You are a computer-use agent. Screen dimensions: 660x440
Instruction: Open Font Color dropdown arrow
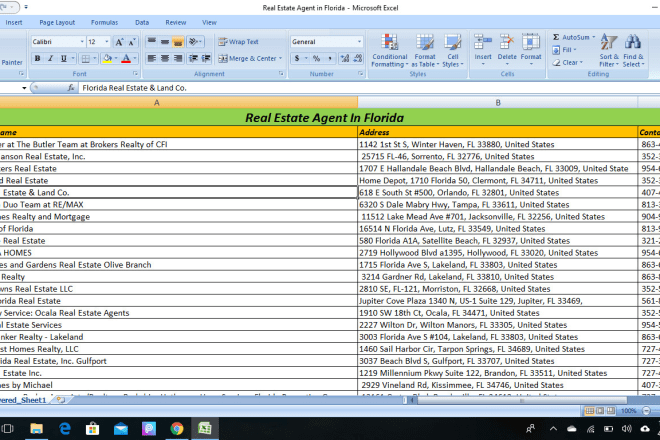coord(135,59)
